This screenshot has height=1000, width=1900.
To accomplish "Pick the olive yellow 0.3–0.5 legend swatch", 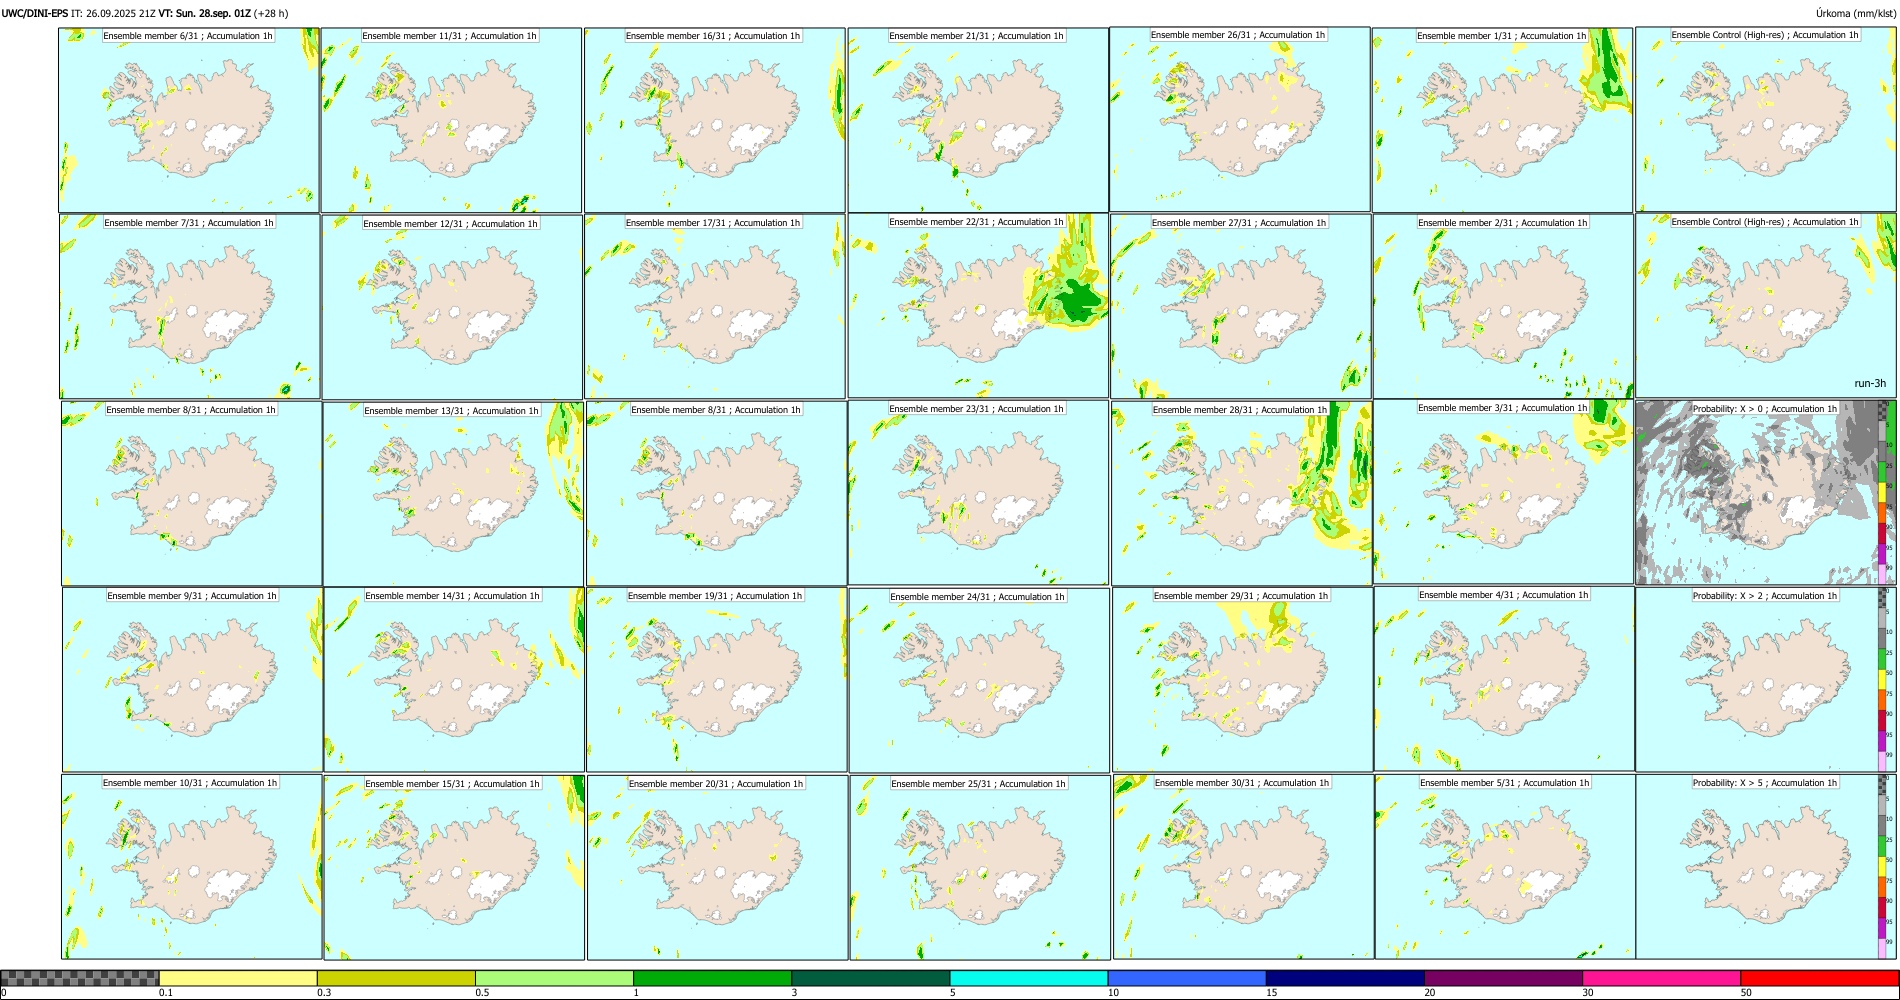I will click(x=396, y=978).
